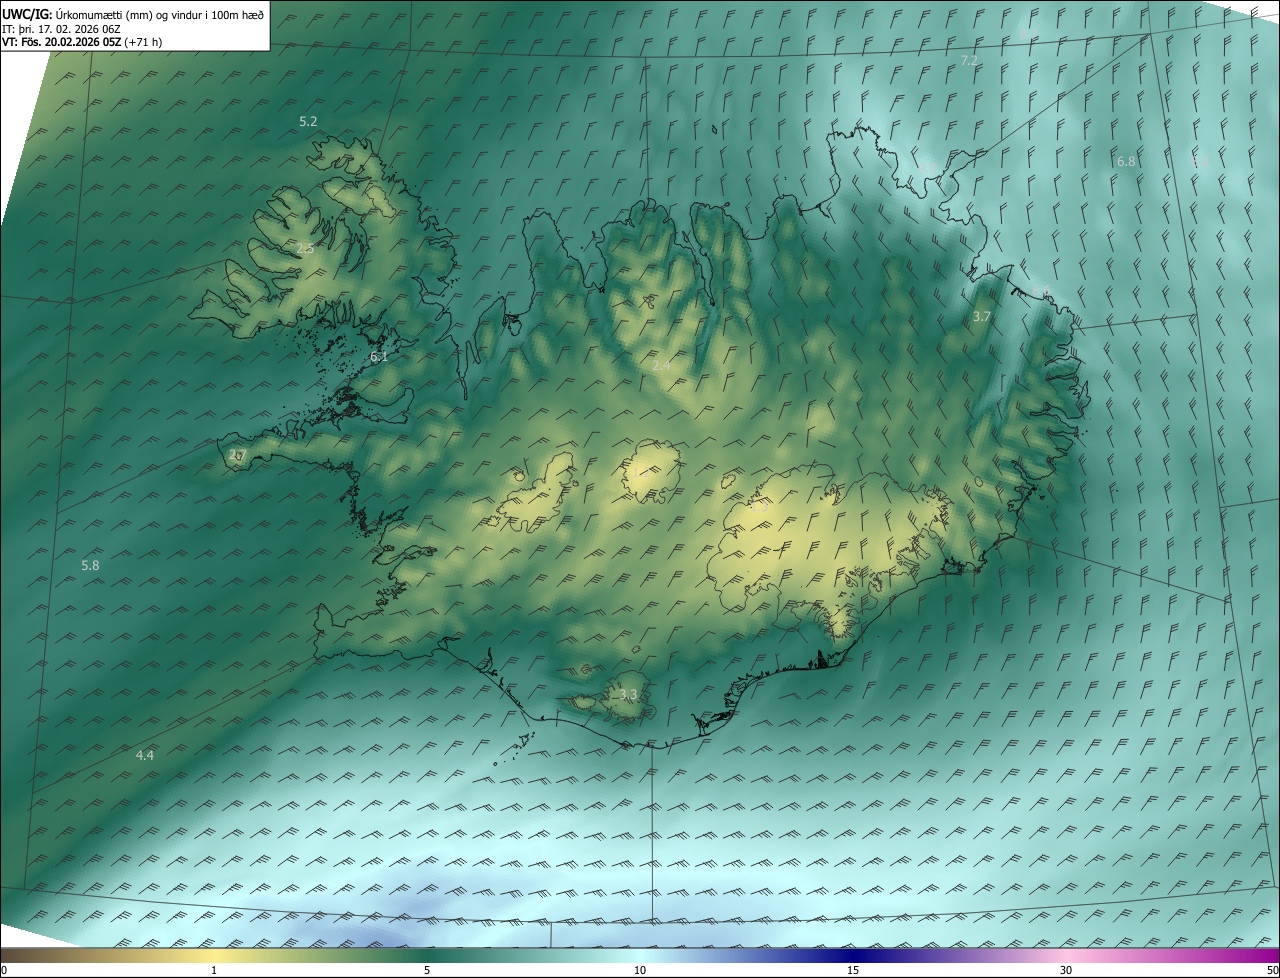1280x978 pixels.
Task: Click the 5.2 value label
Action: [x=308, y=121]
